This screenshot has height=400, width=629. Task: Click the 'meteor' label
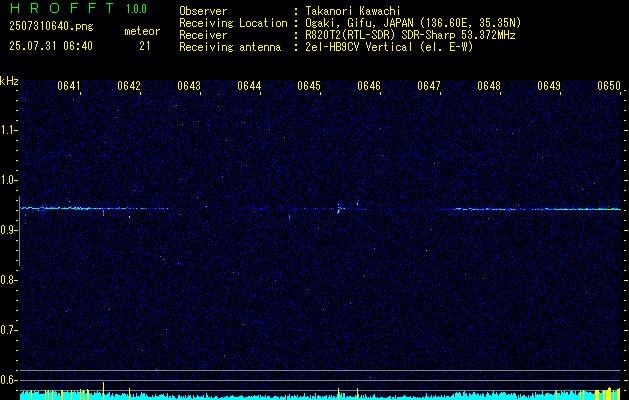point(142,31)
